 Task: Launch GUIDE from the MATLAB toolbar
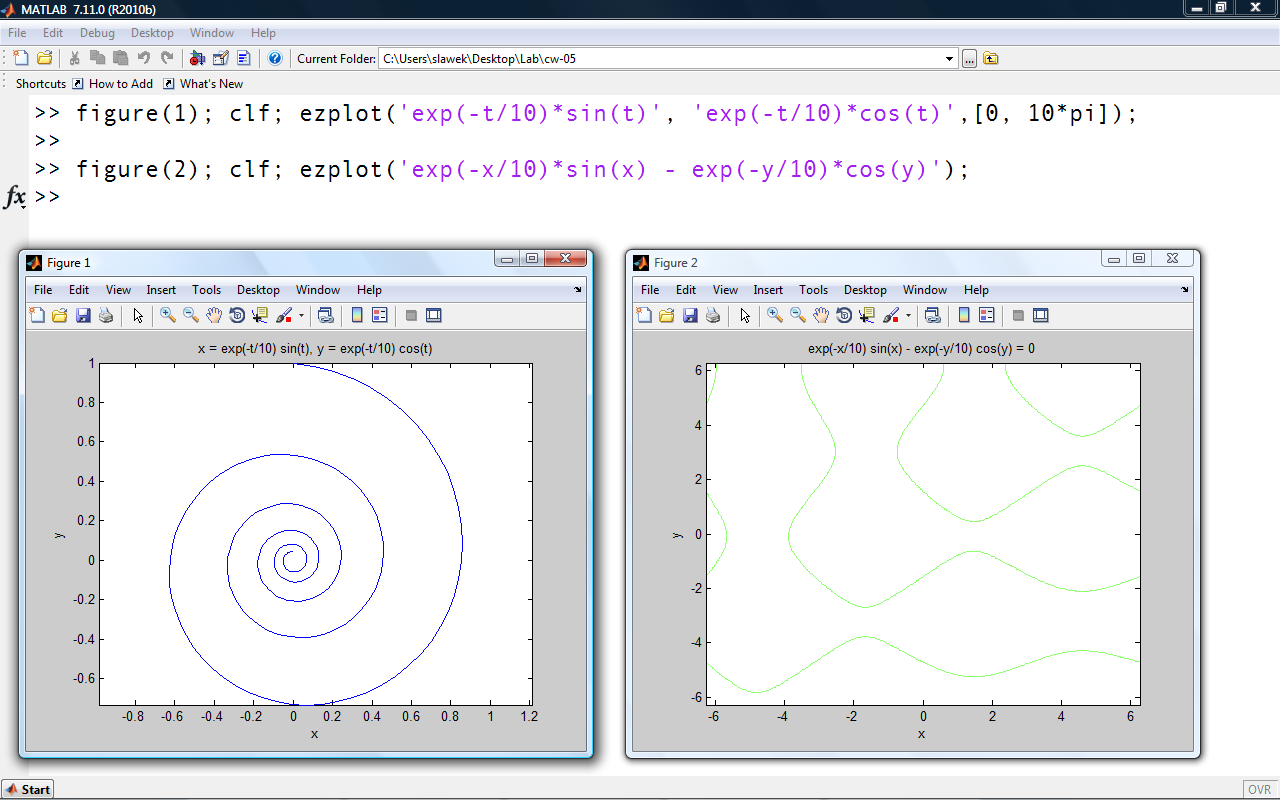pos(221,59)
